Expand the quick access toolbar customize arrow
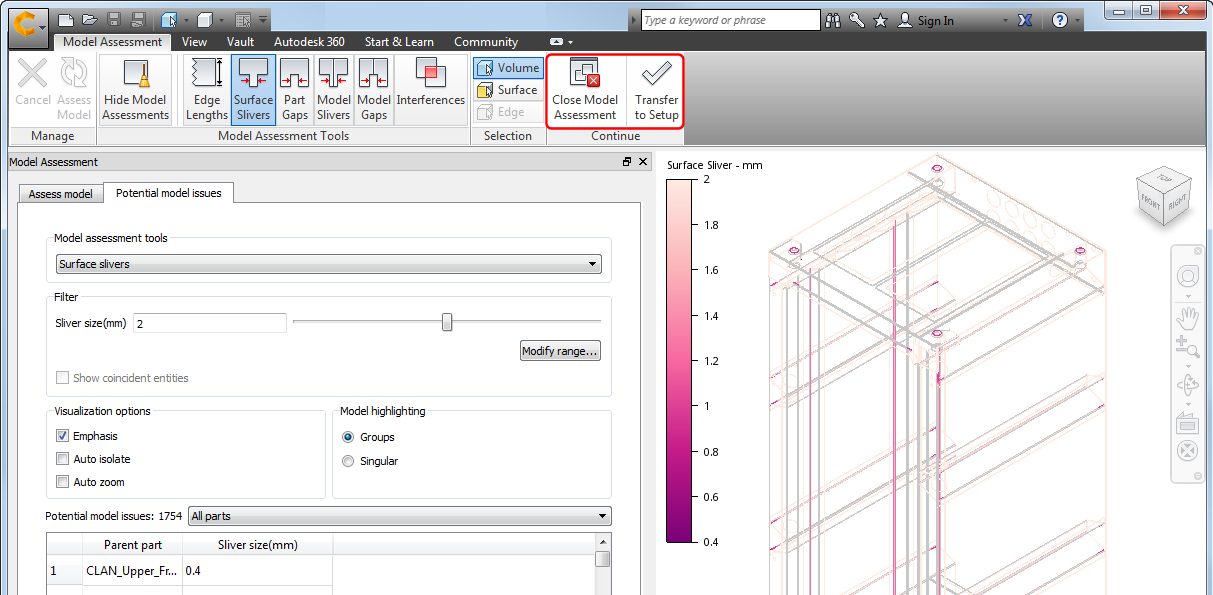 263,20
